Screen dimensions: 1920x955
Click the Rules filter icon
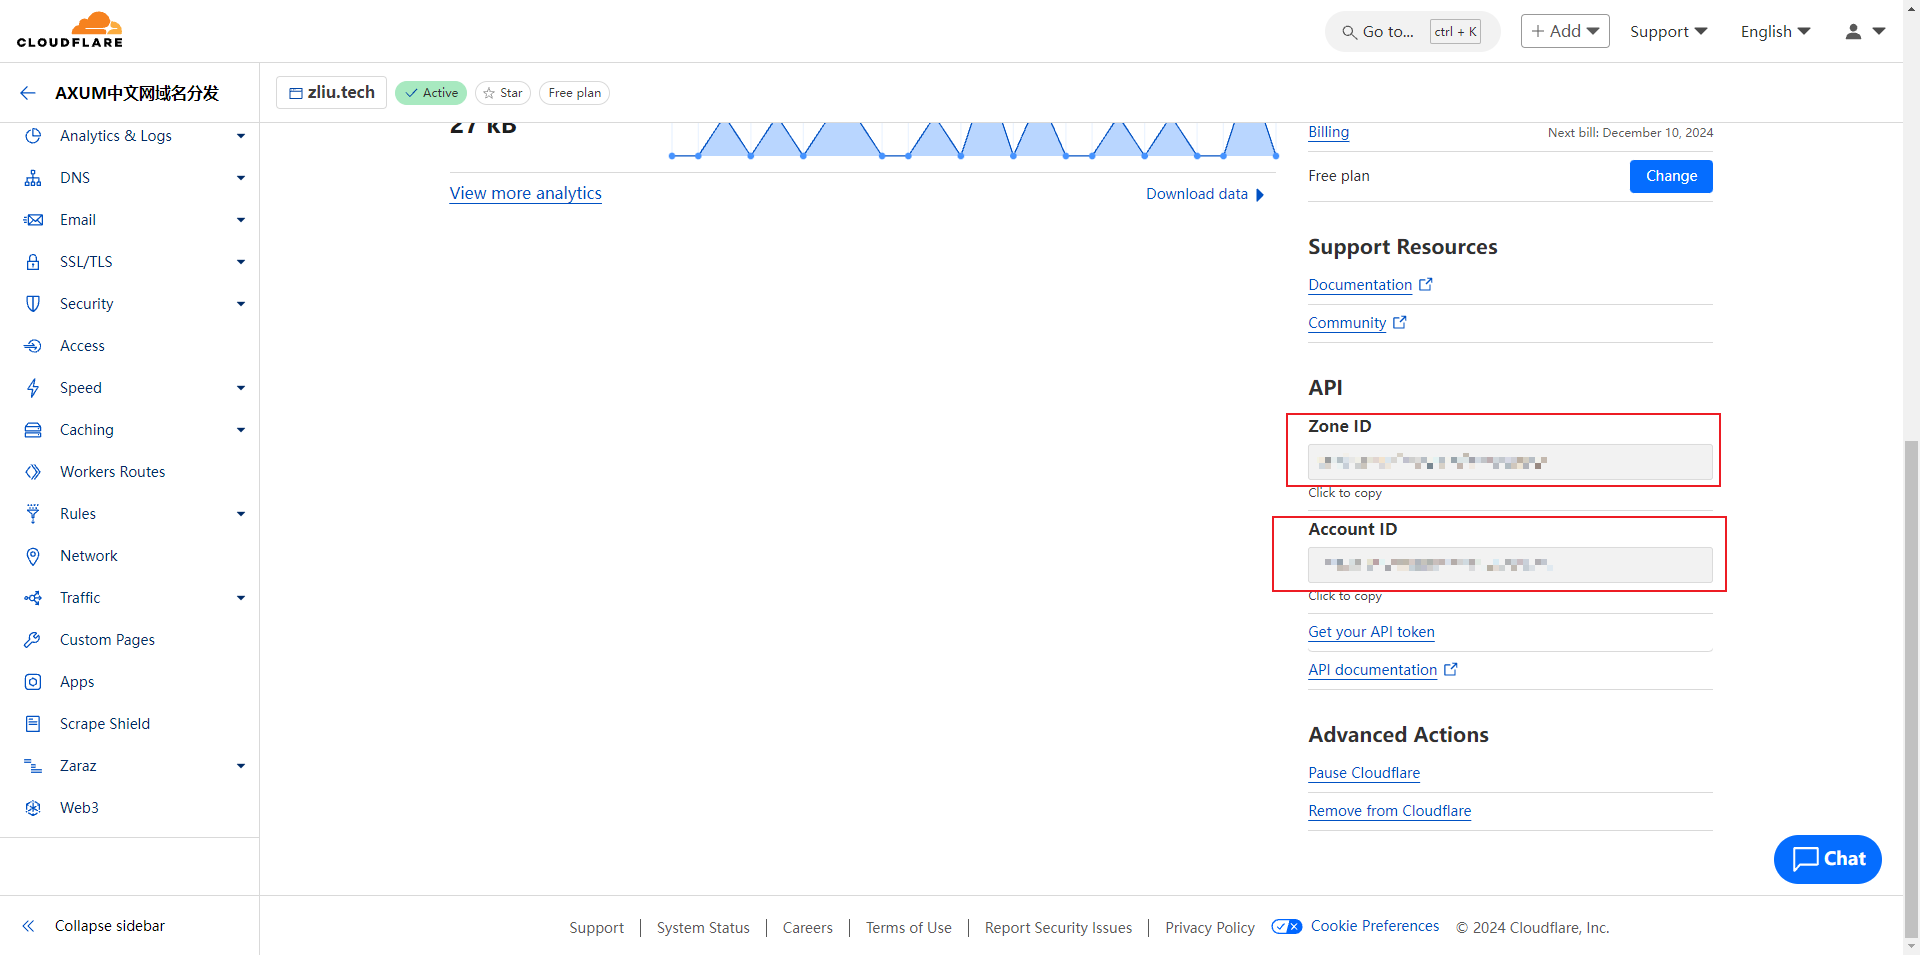(x=33, y=514)
